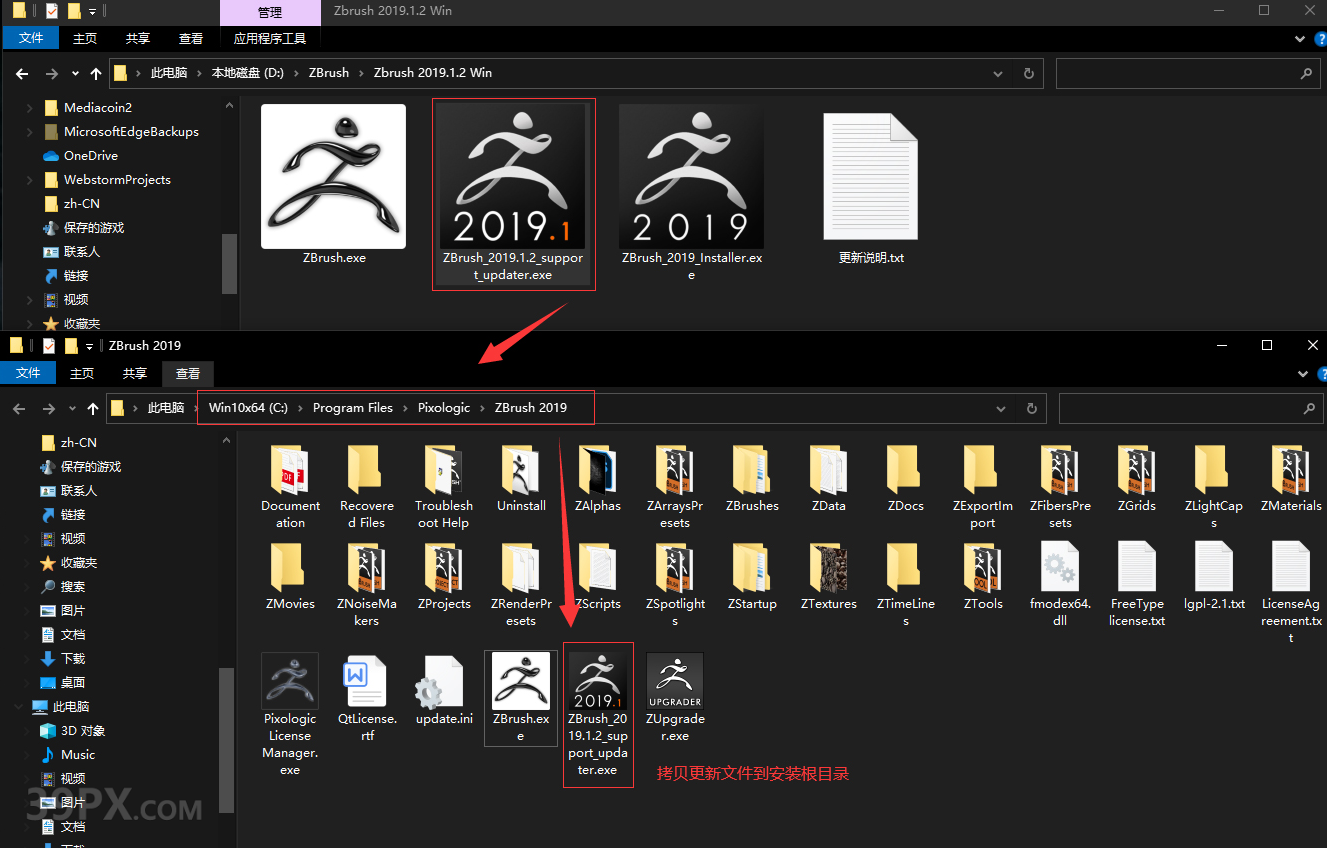Click Program Files in the breadcrumb path

coord(353,408)
